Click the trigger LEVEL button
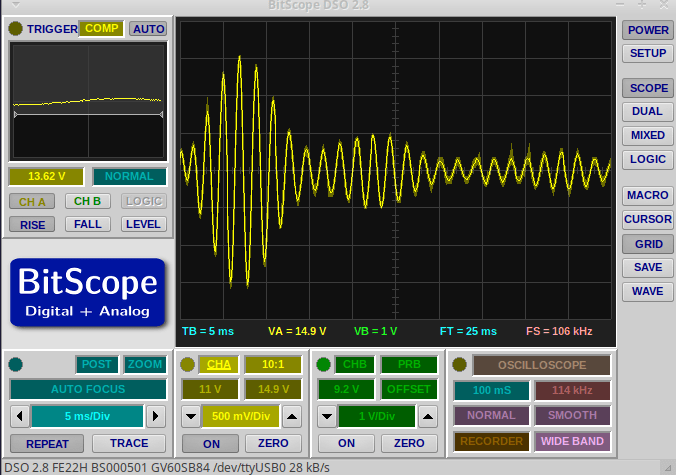676x475 pixels. tap(144, 225)
